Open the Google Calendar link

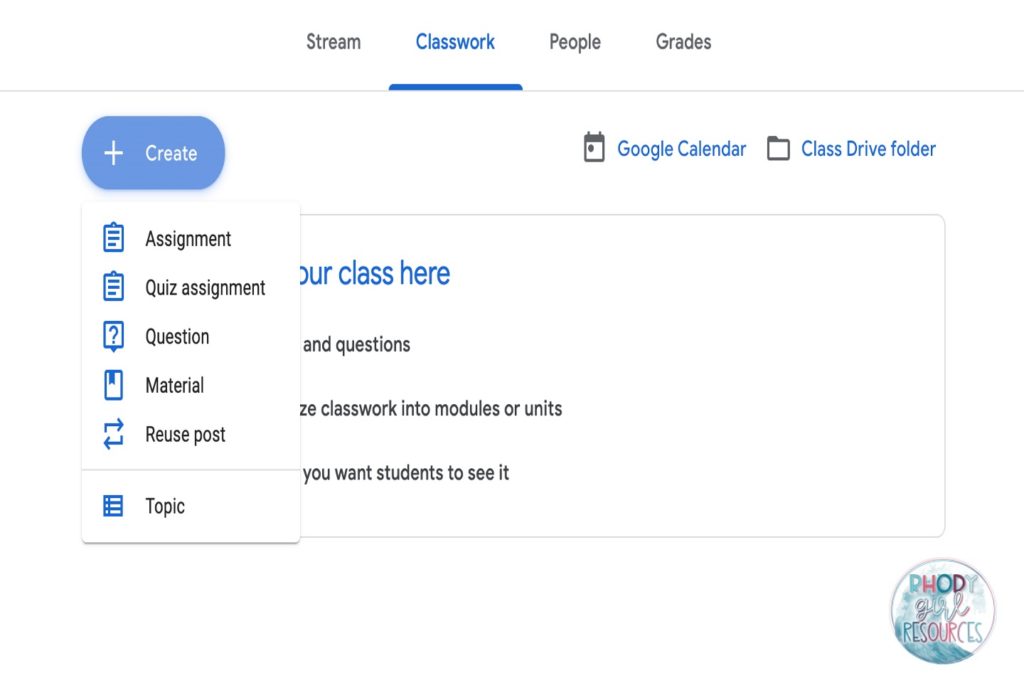point(681,149)
